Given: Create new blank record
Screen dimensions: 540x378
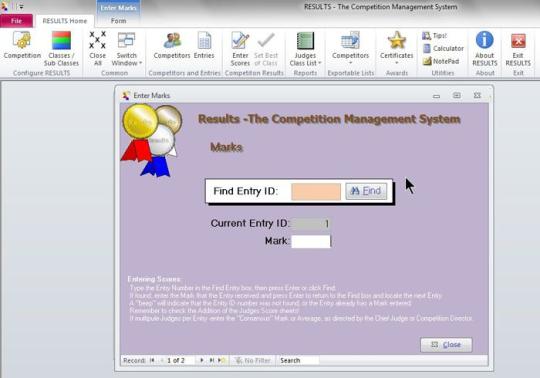Looking at the screenshot, I should pos(221,360).
